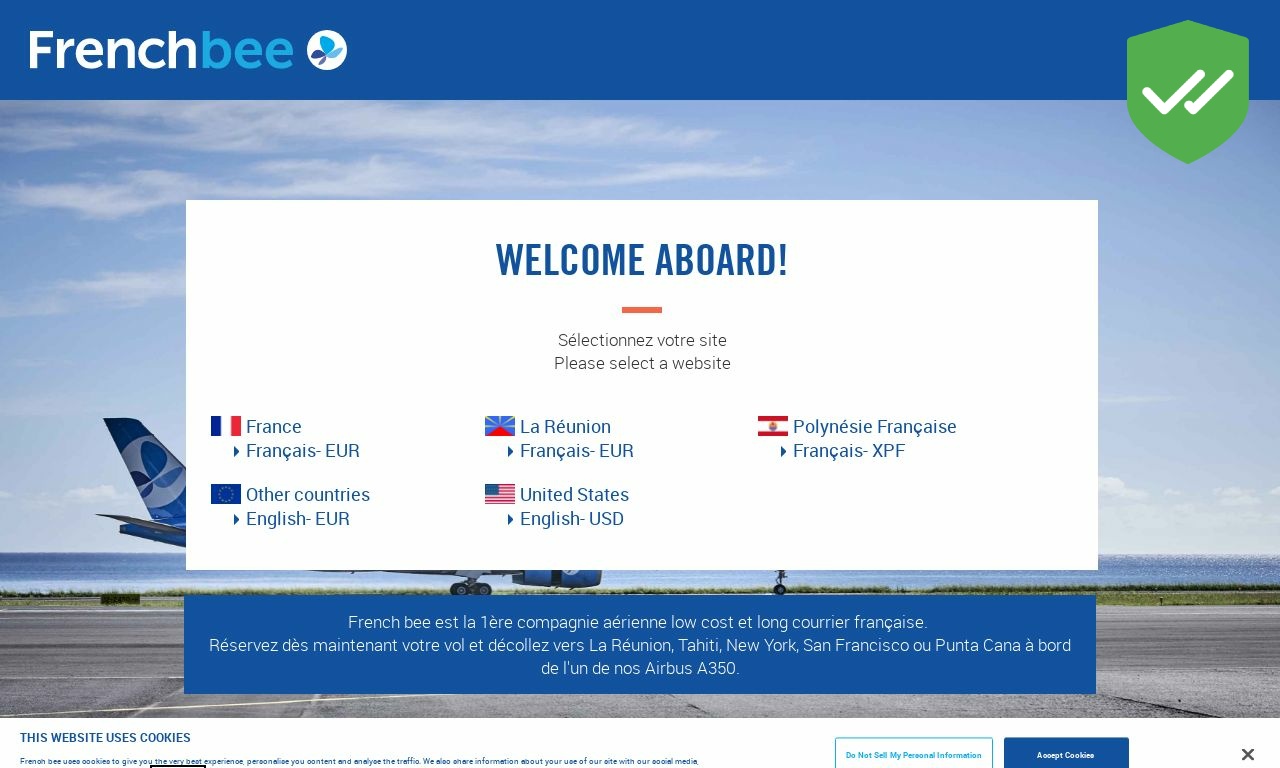Select the United States site link
Image resolution: width=1280 pixels, height=768 pixels.
tap(574, 494)
